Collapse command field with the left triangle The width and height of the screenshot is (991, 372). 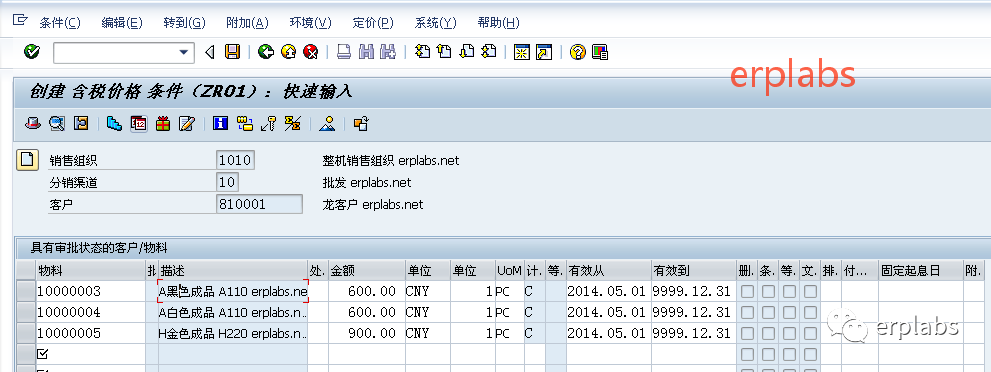point(210,52)
